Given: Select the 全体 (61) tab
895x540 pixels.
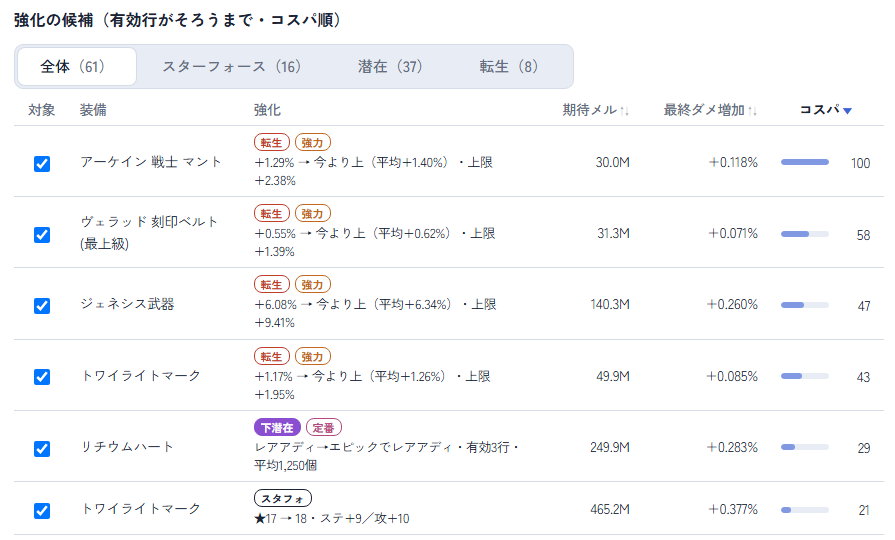Looking at the screenshot, I should tap(77, 67).
